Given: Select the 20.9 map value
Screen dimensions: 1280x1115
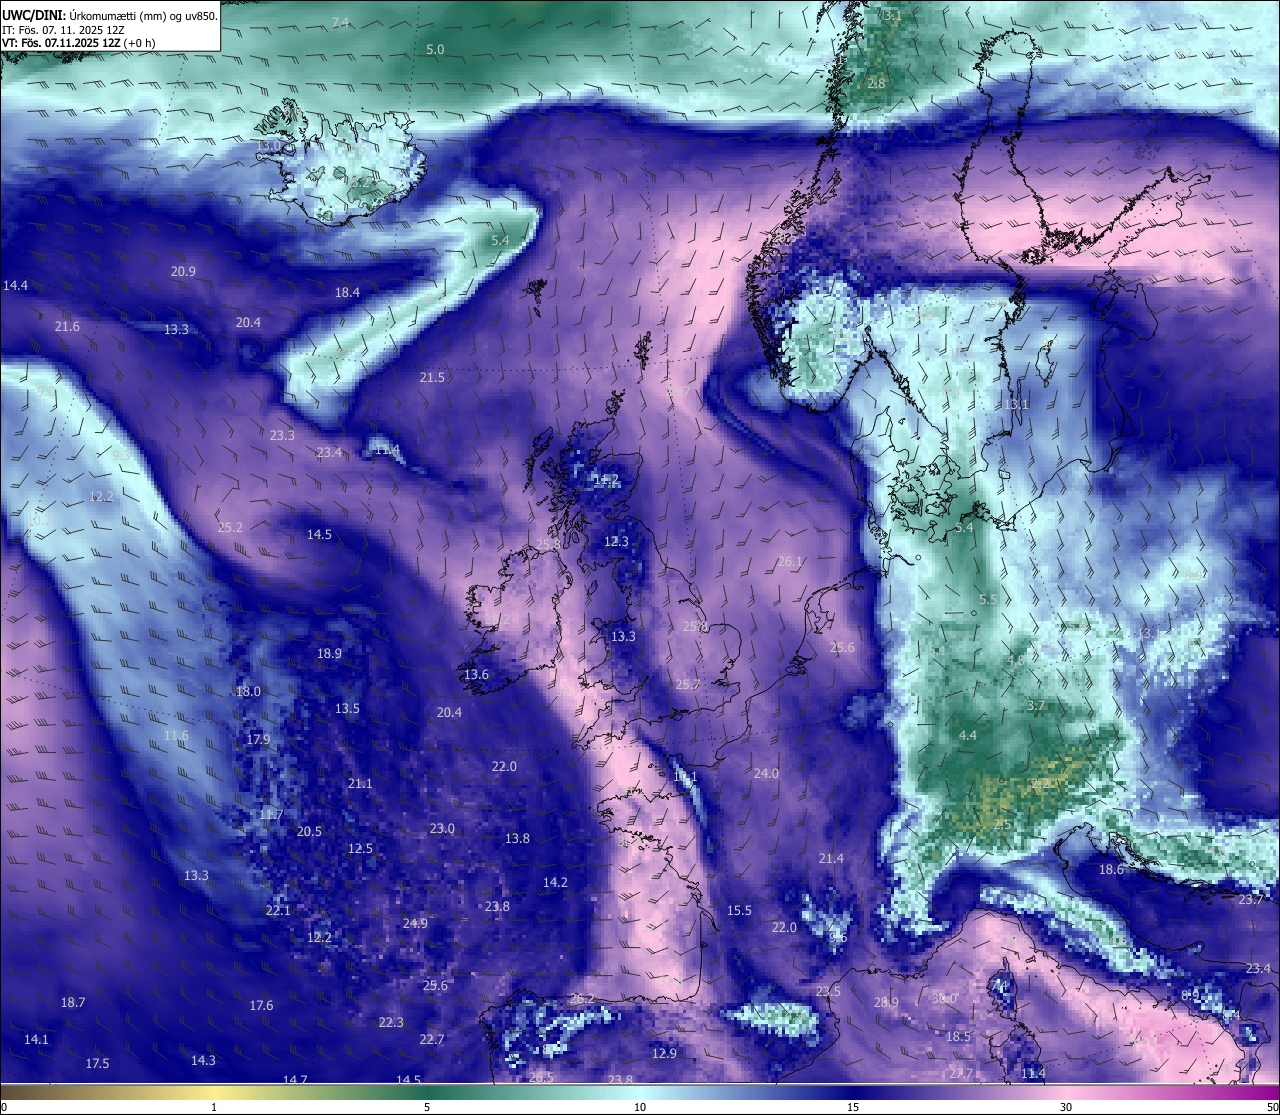Looking at the screenshot, I should point(183,271).
